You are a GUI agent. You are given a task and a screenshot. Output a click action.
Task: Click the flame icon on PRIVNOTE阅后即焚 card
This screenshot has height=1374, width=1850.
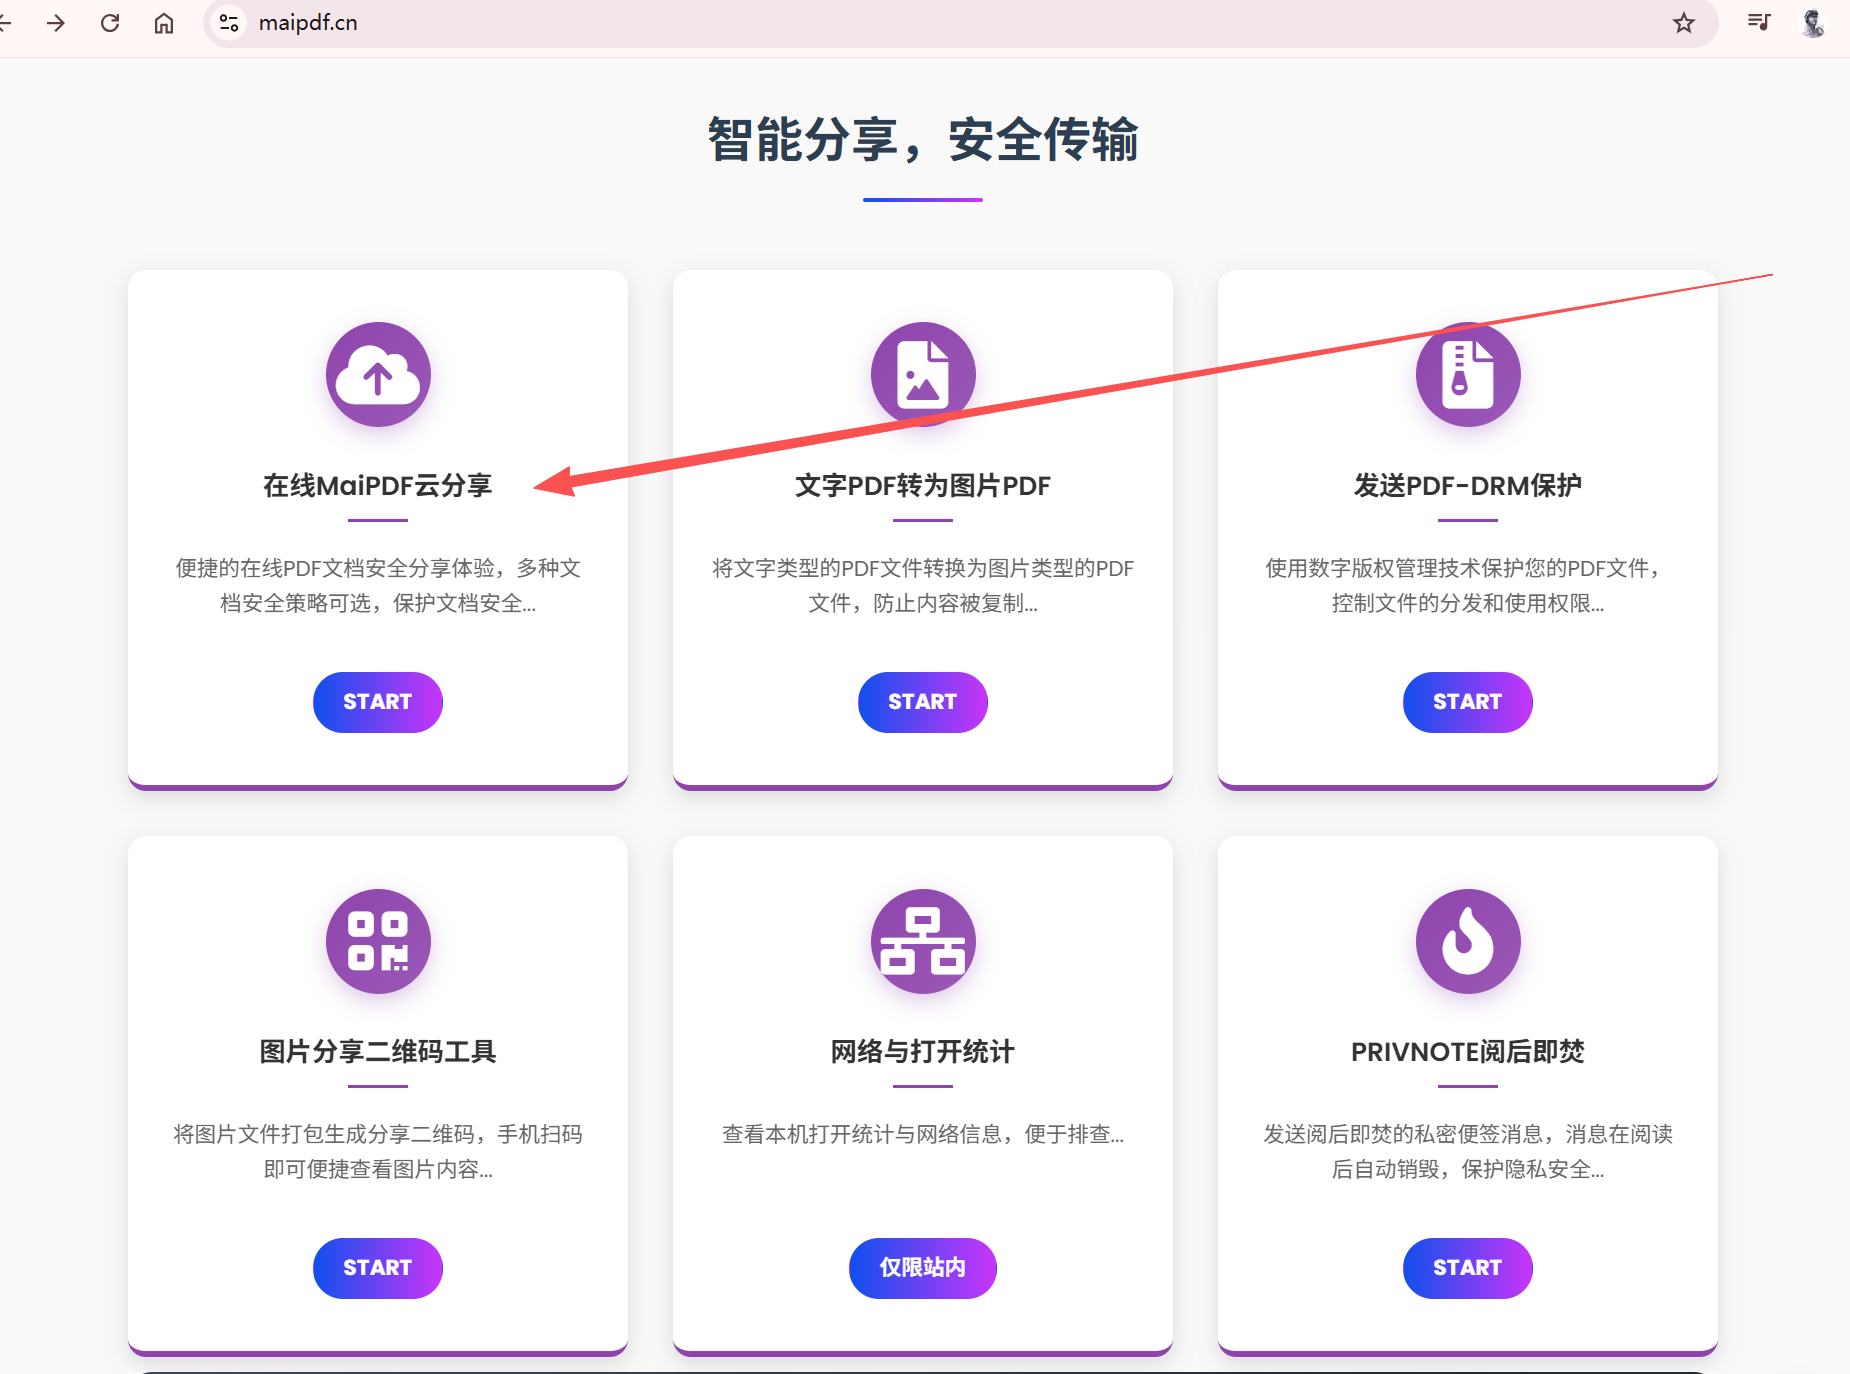[1467, 941]
